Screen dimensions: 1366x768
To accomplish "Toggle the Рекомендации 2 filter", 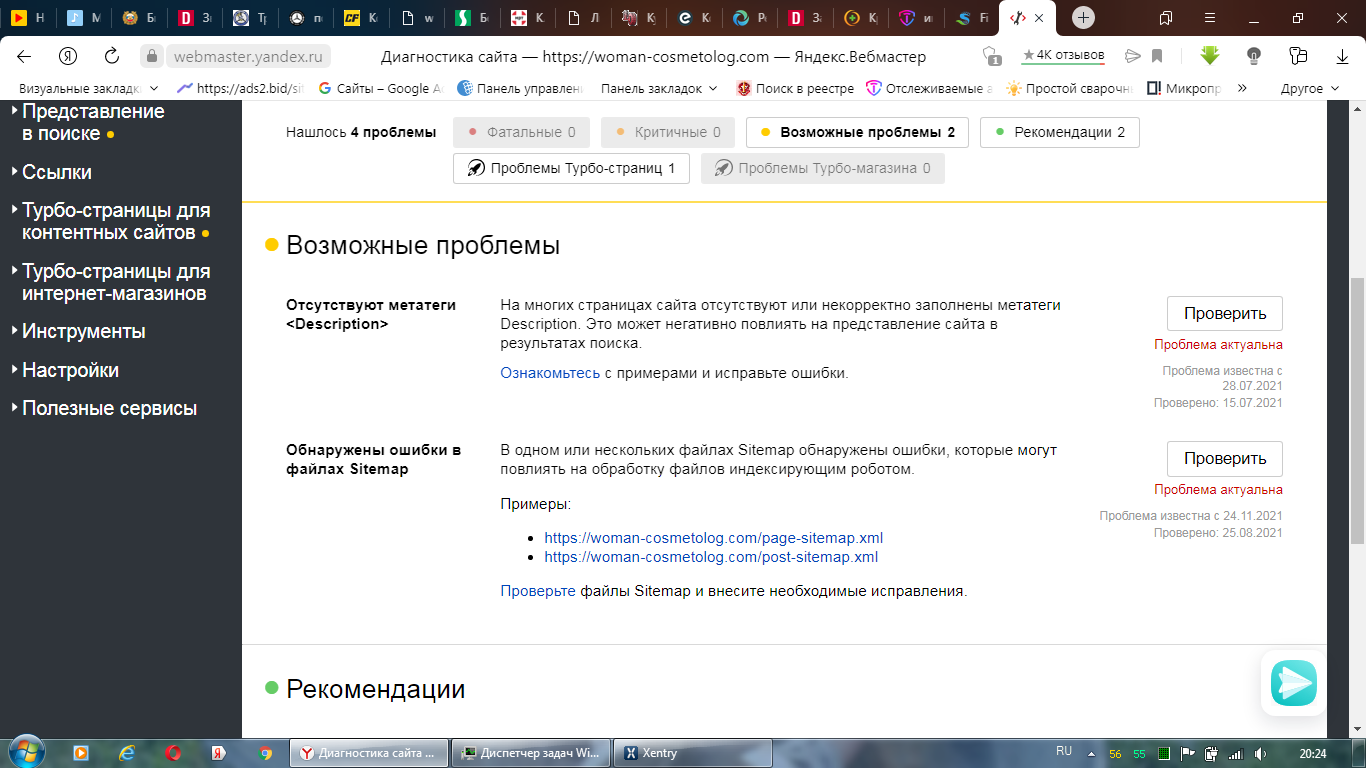I will [1059, 132].
